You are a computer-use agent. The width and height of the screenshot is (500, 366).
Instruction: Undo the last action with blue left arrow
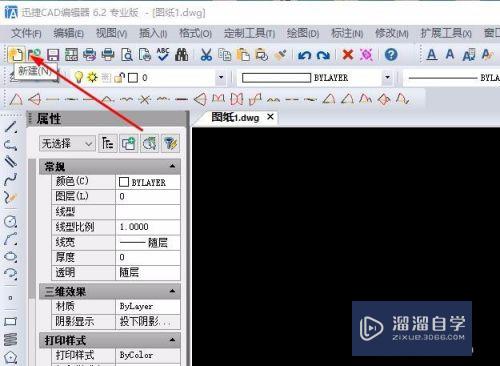coord(305,55)
